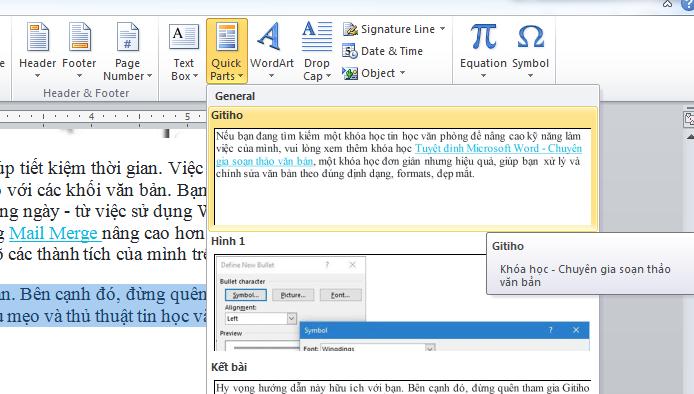This screenshot has width=694, height=394.
Task: Select the Hình 1 quick part preview
Action: (402, 302)
